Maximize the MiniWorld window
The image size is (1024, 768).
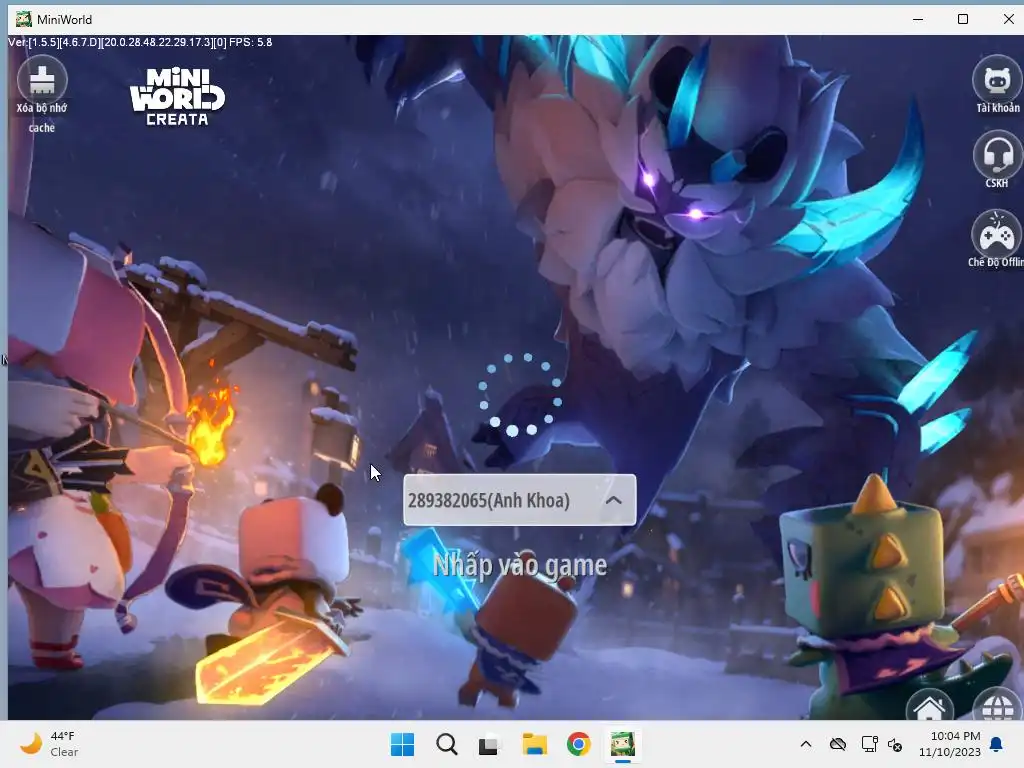963,19
